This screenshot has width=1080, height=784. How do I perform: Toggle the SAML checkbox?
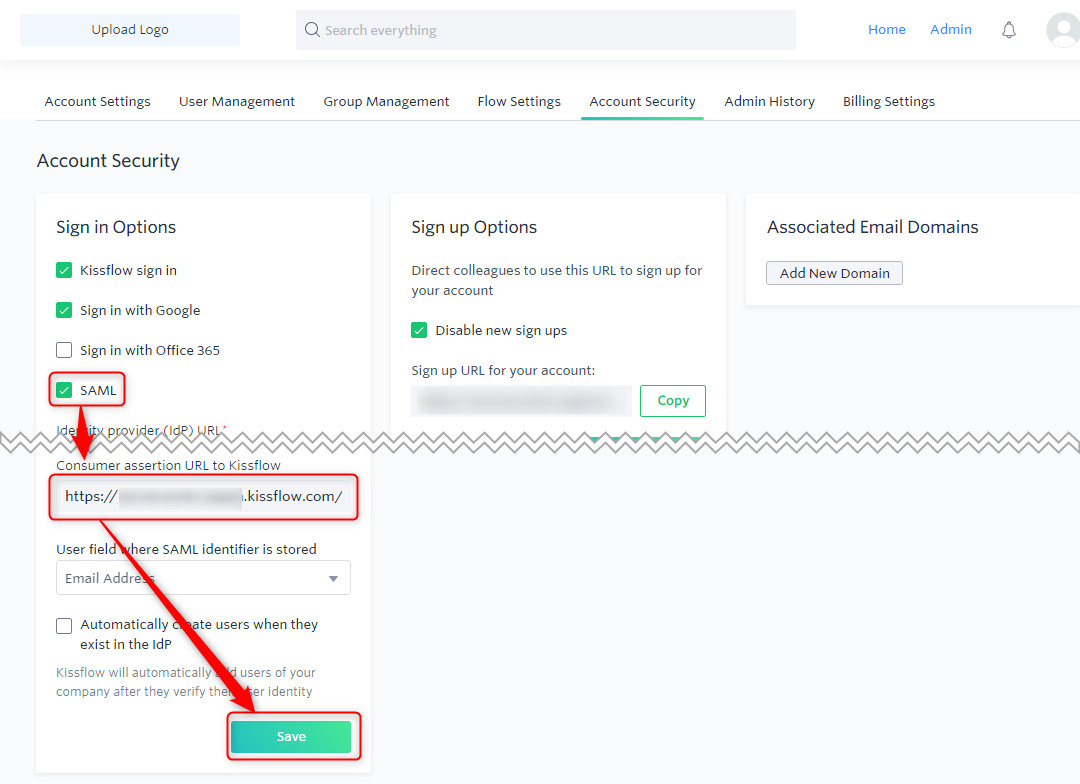64,390
